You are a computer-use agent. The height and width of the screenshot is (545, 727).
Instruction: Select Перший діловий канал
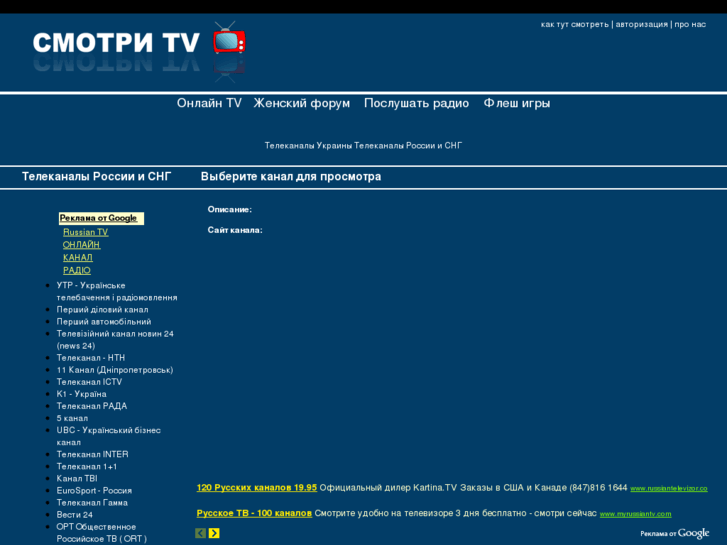(x=102, y=309)
